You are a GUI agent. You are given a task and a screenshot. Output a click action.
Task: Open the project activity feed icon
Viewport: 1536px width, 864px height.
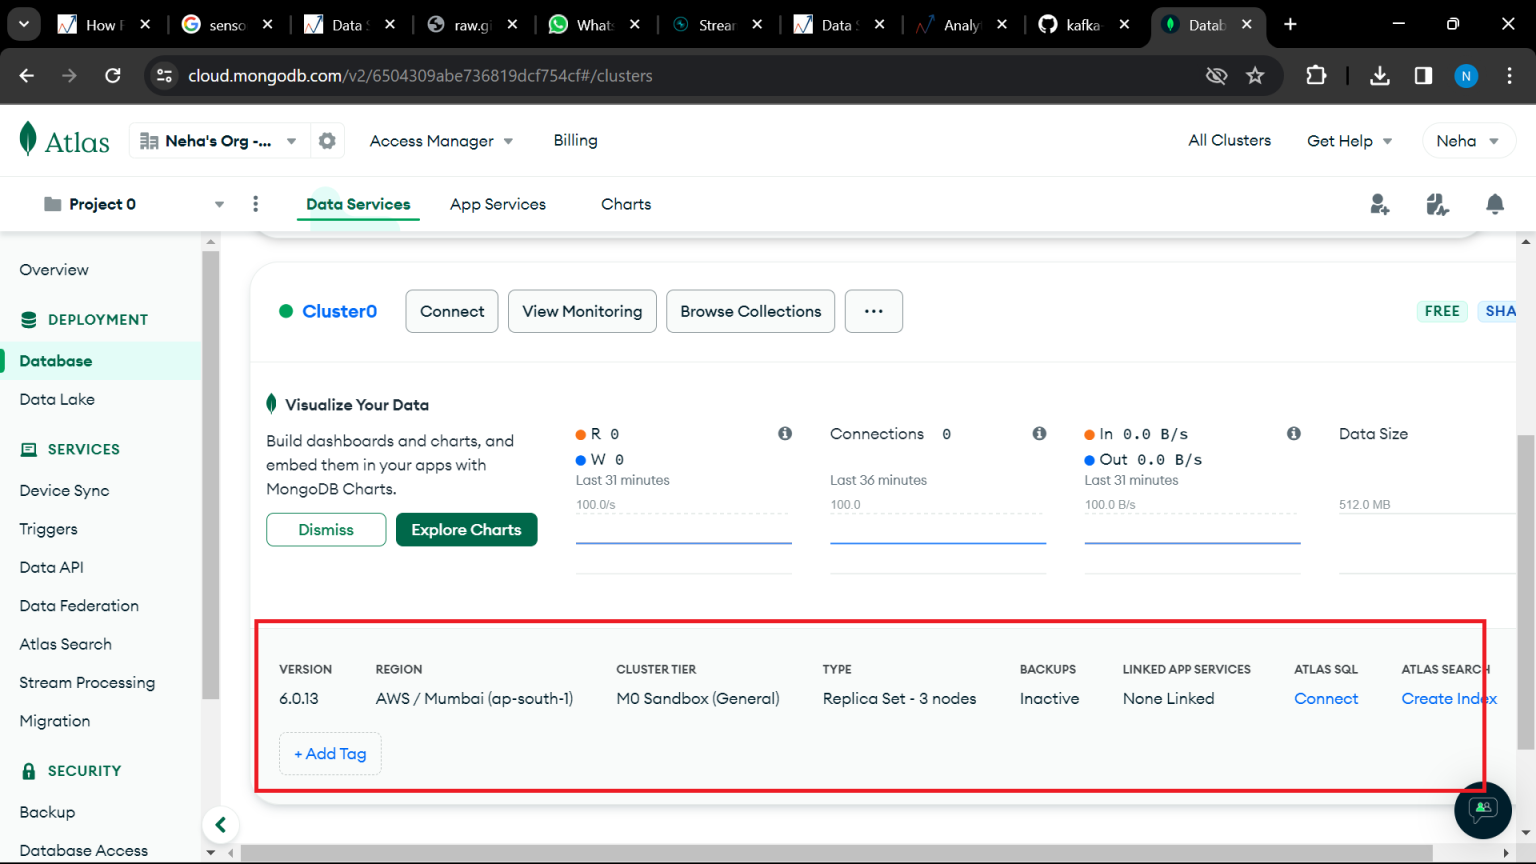(x=1437, y=204)
